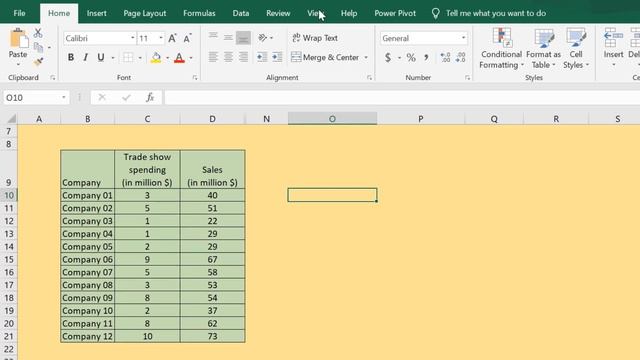
Task: Click the Insert cells icon
Action: coord(613,38)
